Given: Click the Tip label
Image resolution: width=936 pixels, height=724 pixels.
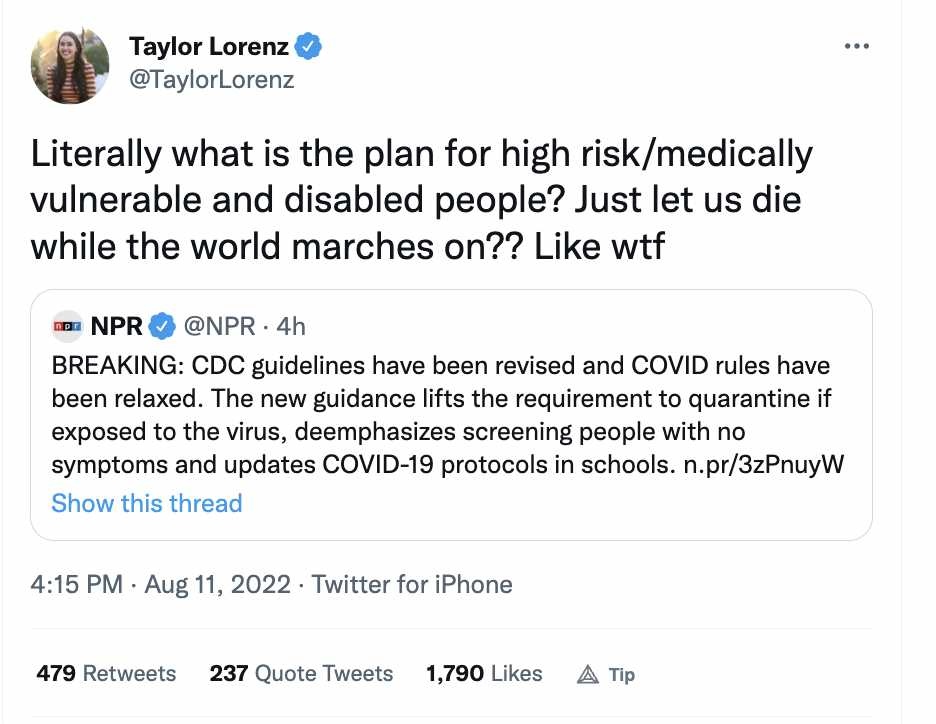Looking at the screenshot, I should (x=621, y=674).
